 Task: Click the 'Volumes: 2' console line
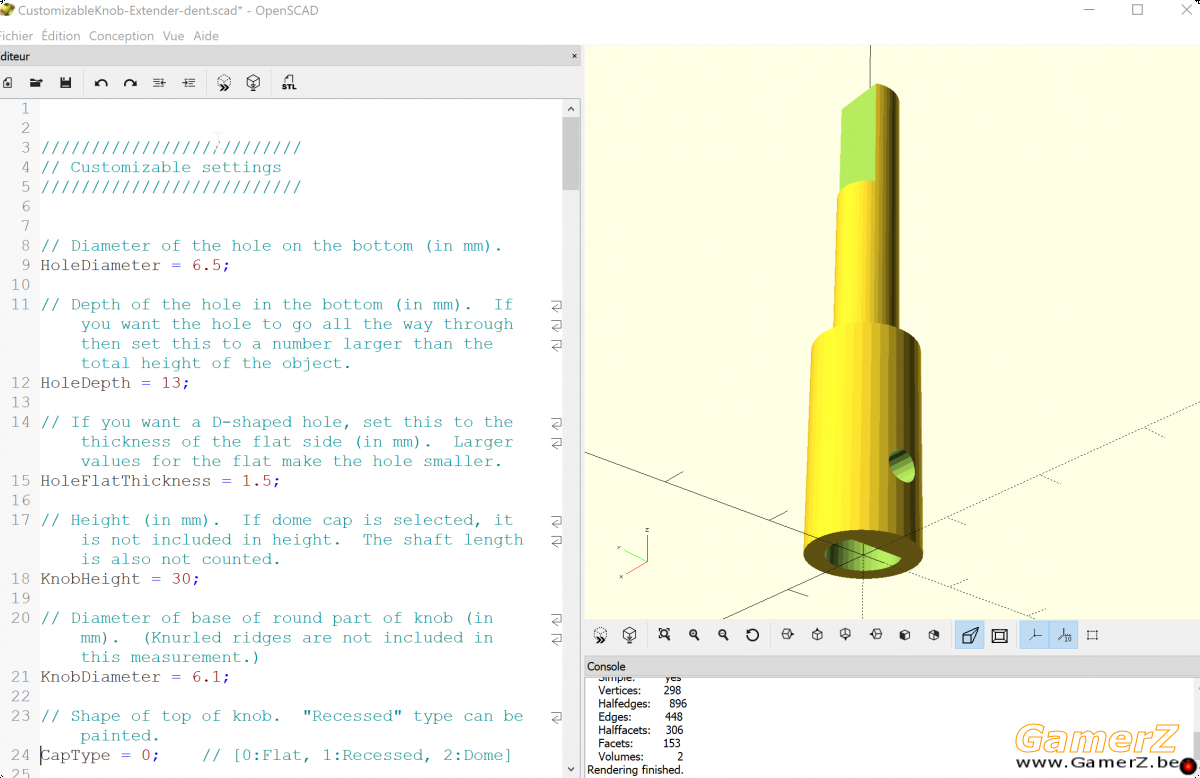tap(640, 757)
